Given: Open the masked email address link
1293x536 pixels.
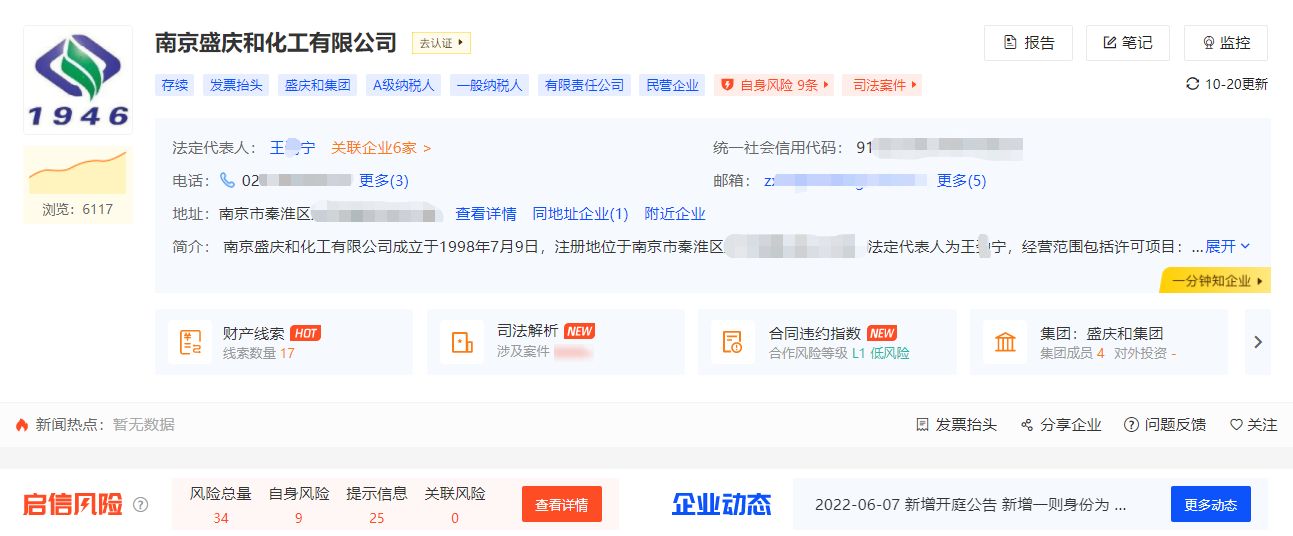Looking at the screenshot, I should coord(844,181).
